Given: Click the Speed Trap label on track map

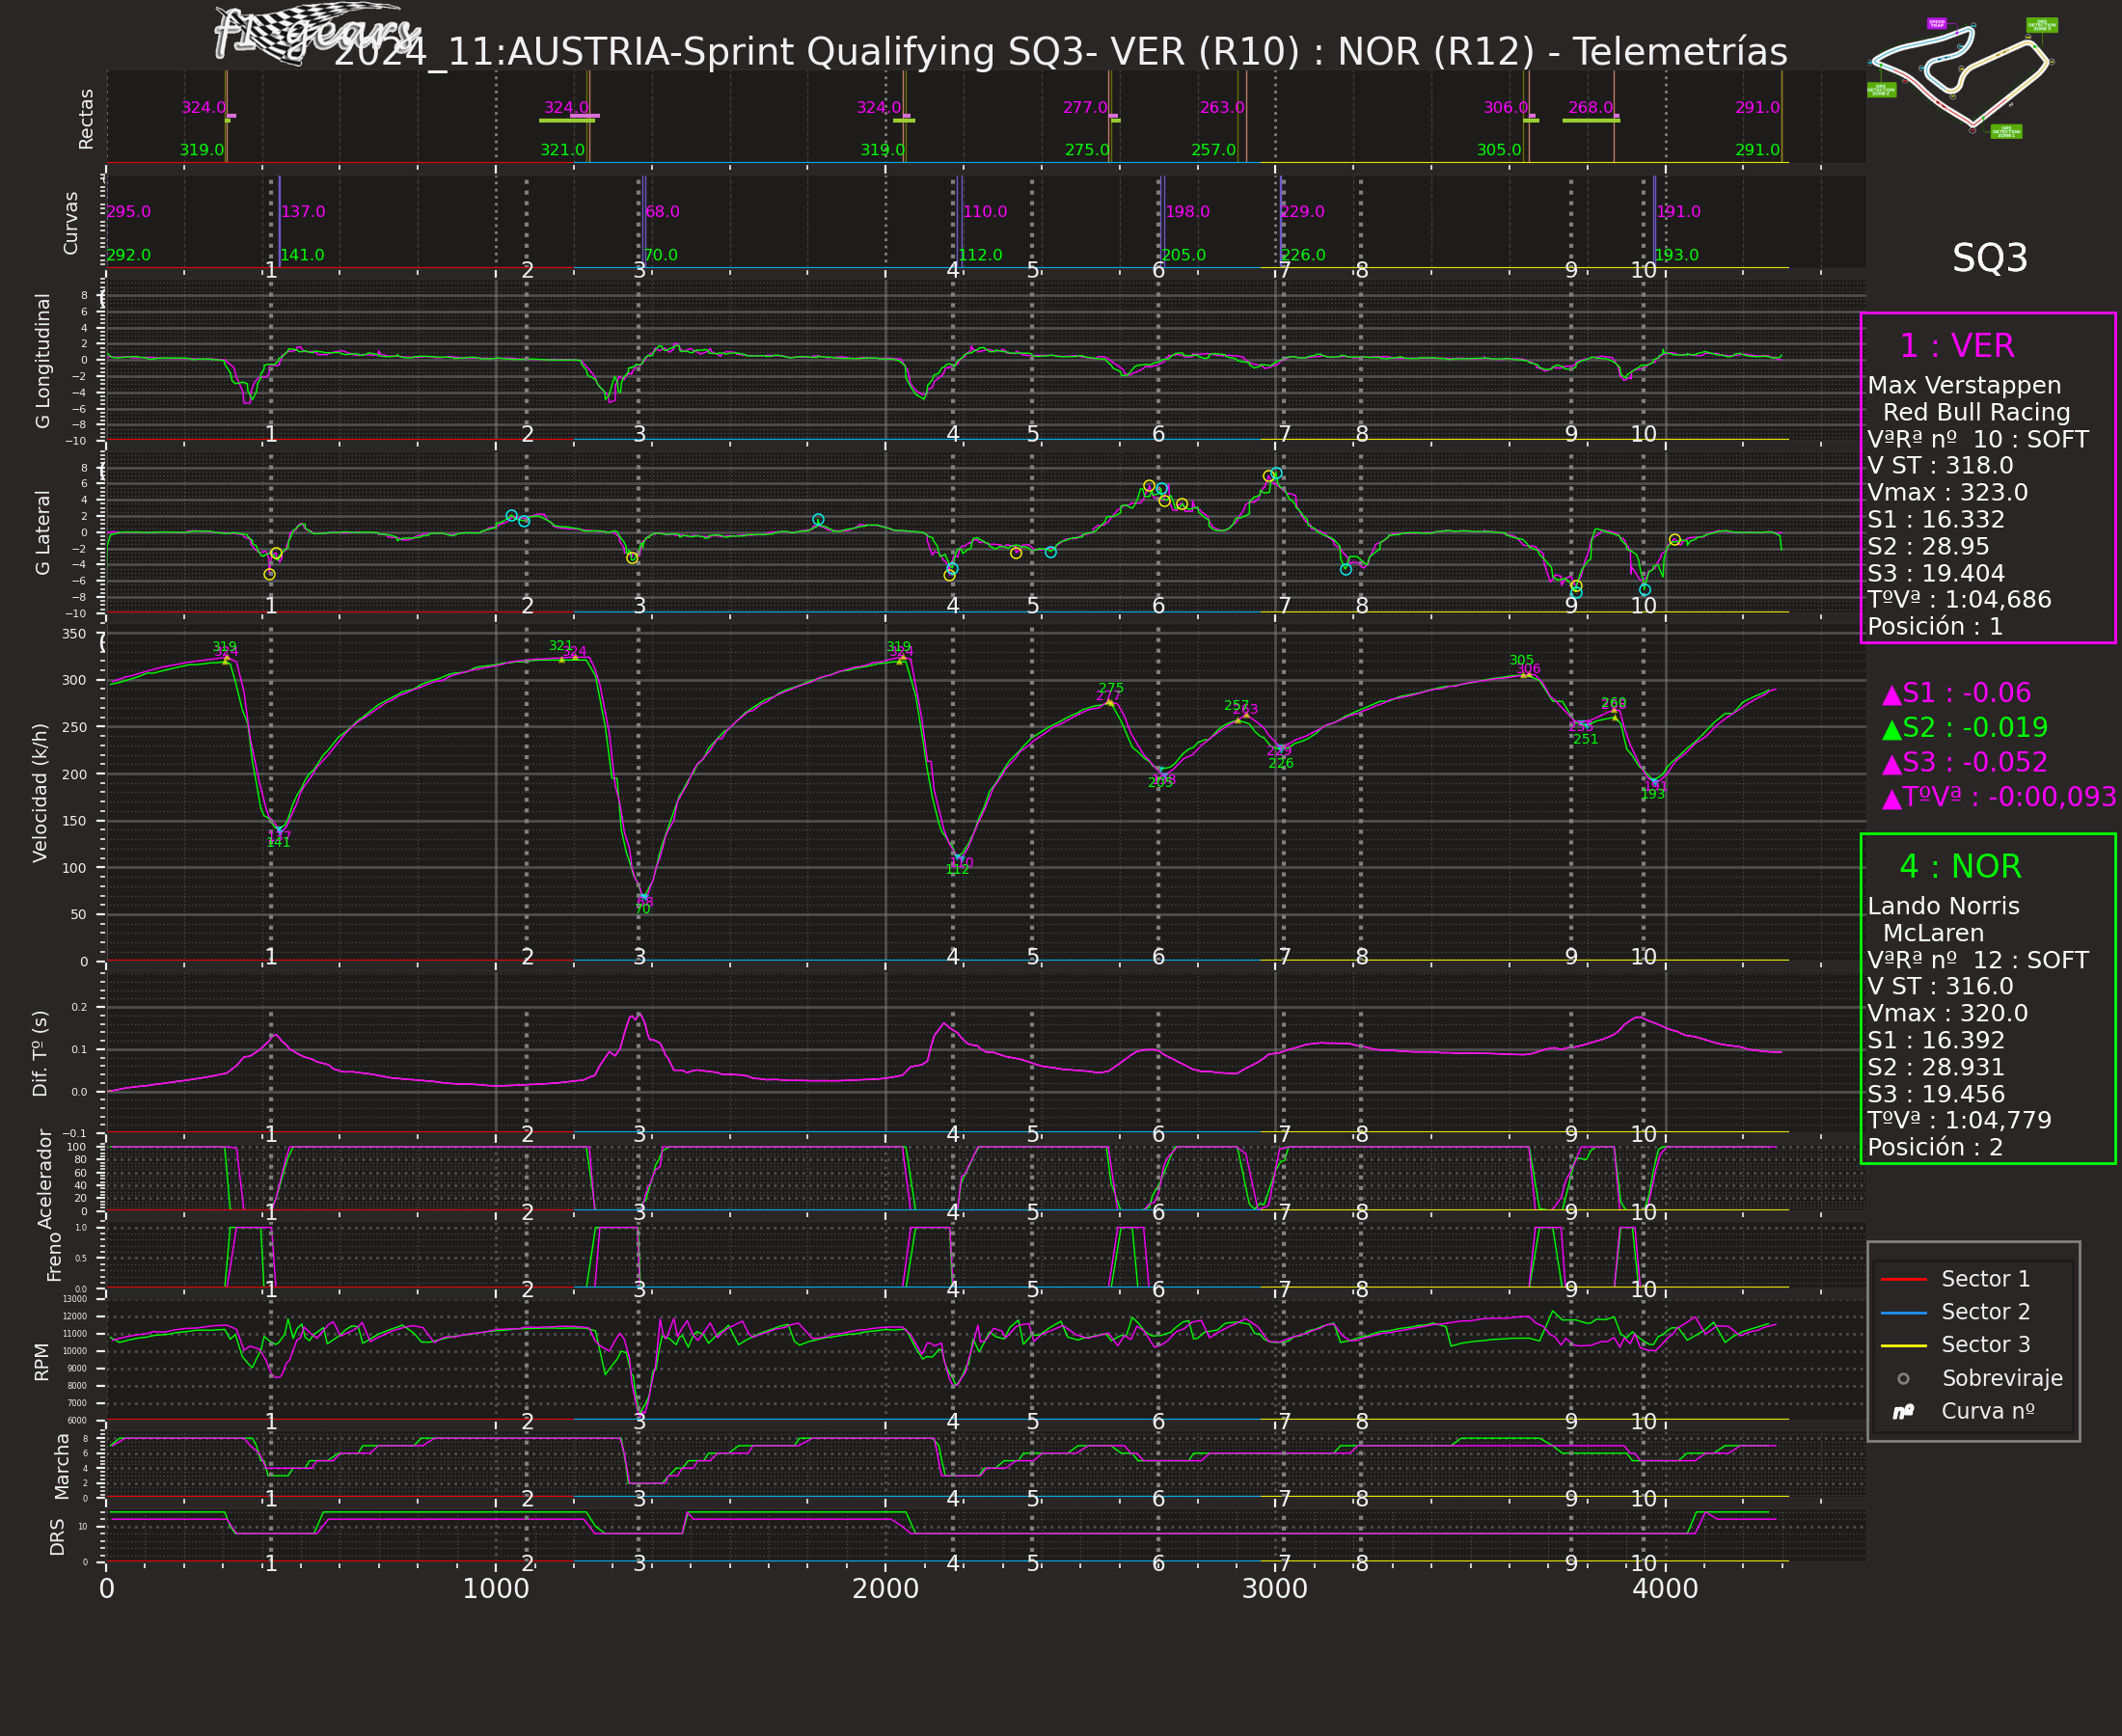Looking at the screenshot, I should coord(1936,23).
